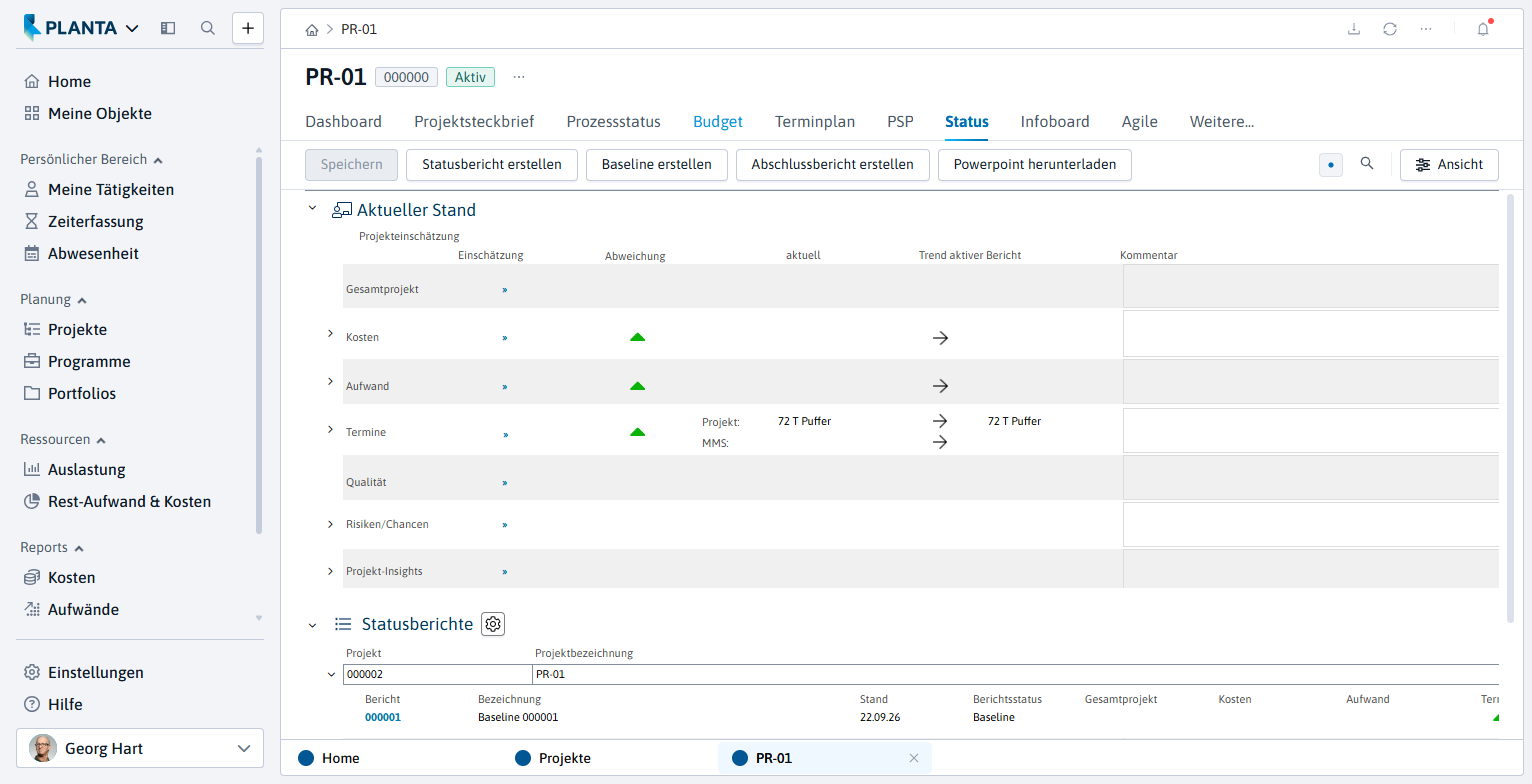
Task: Click the download icon in header
Action: tap(1354, 29)
